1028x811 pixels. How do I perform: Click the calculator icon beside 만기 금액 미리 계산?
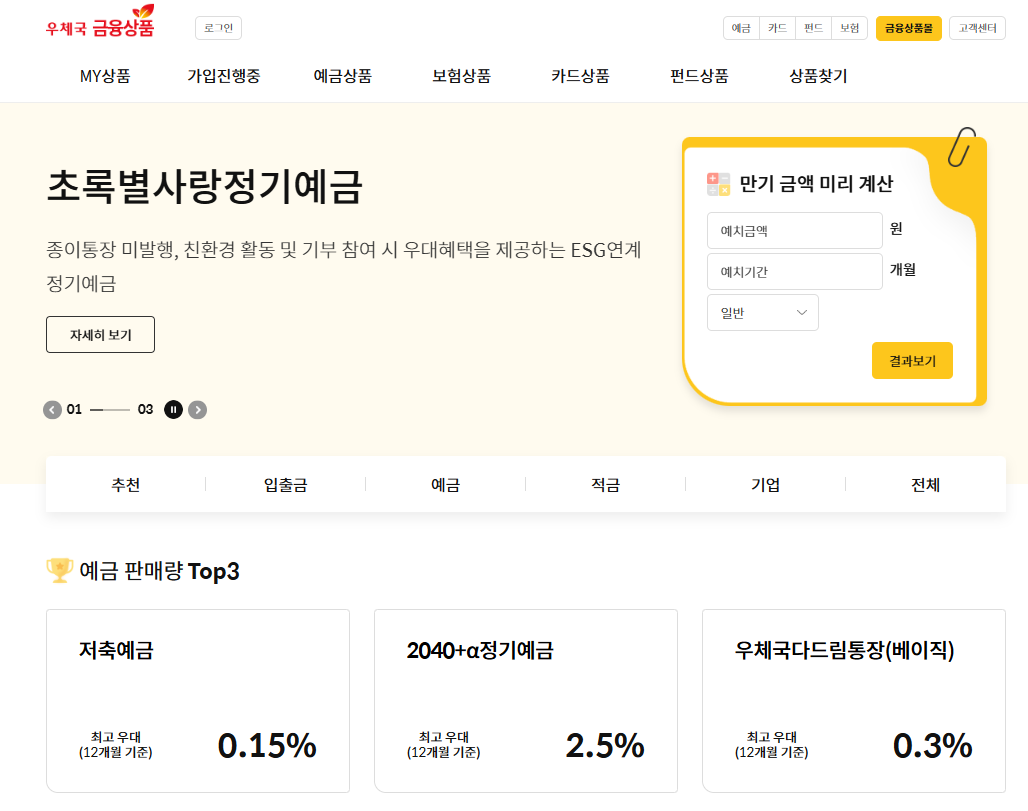(719, 184)
